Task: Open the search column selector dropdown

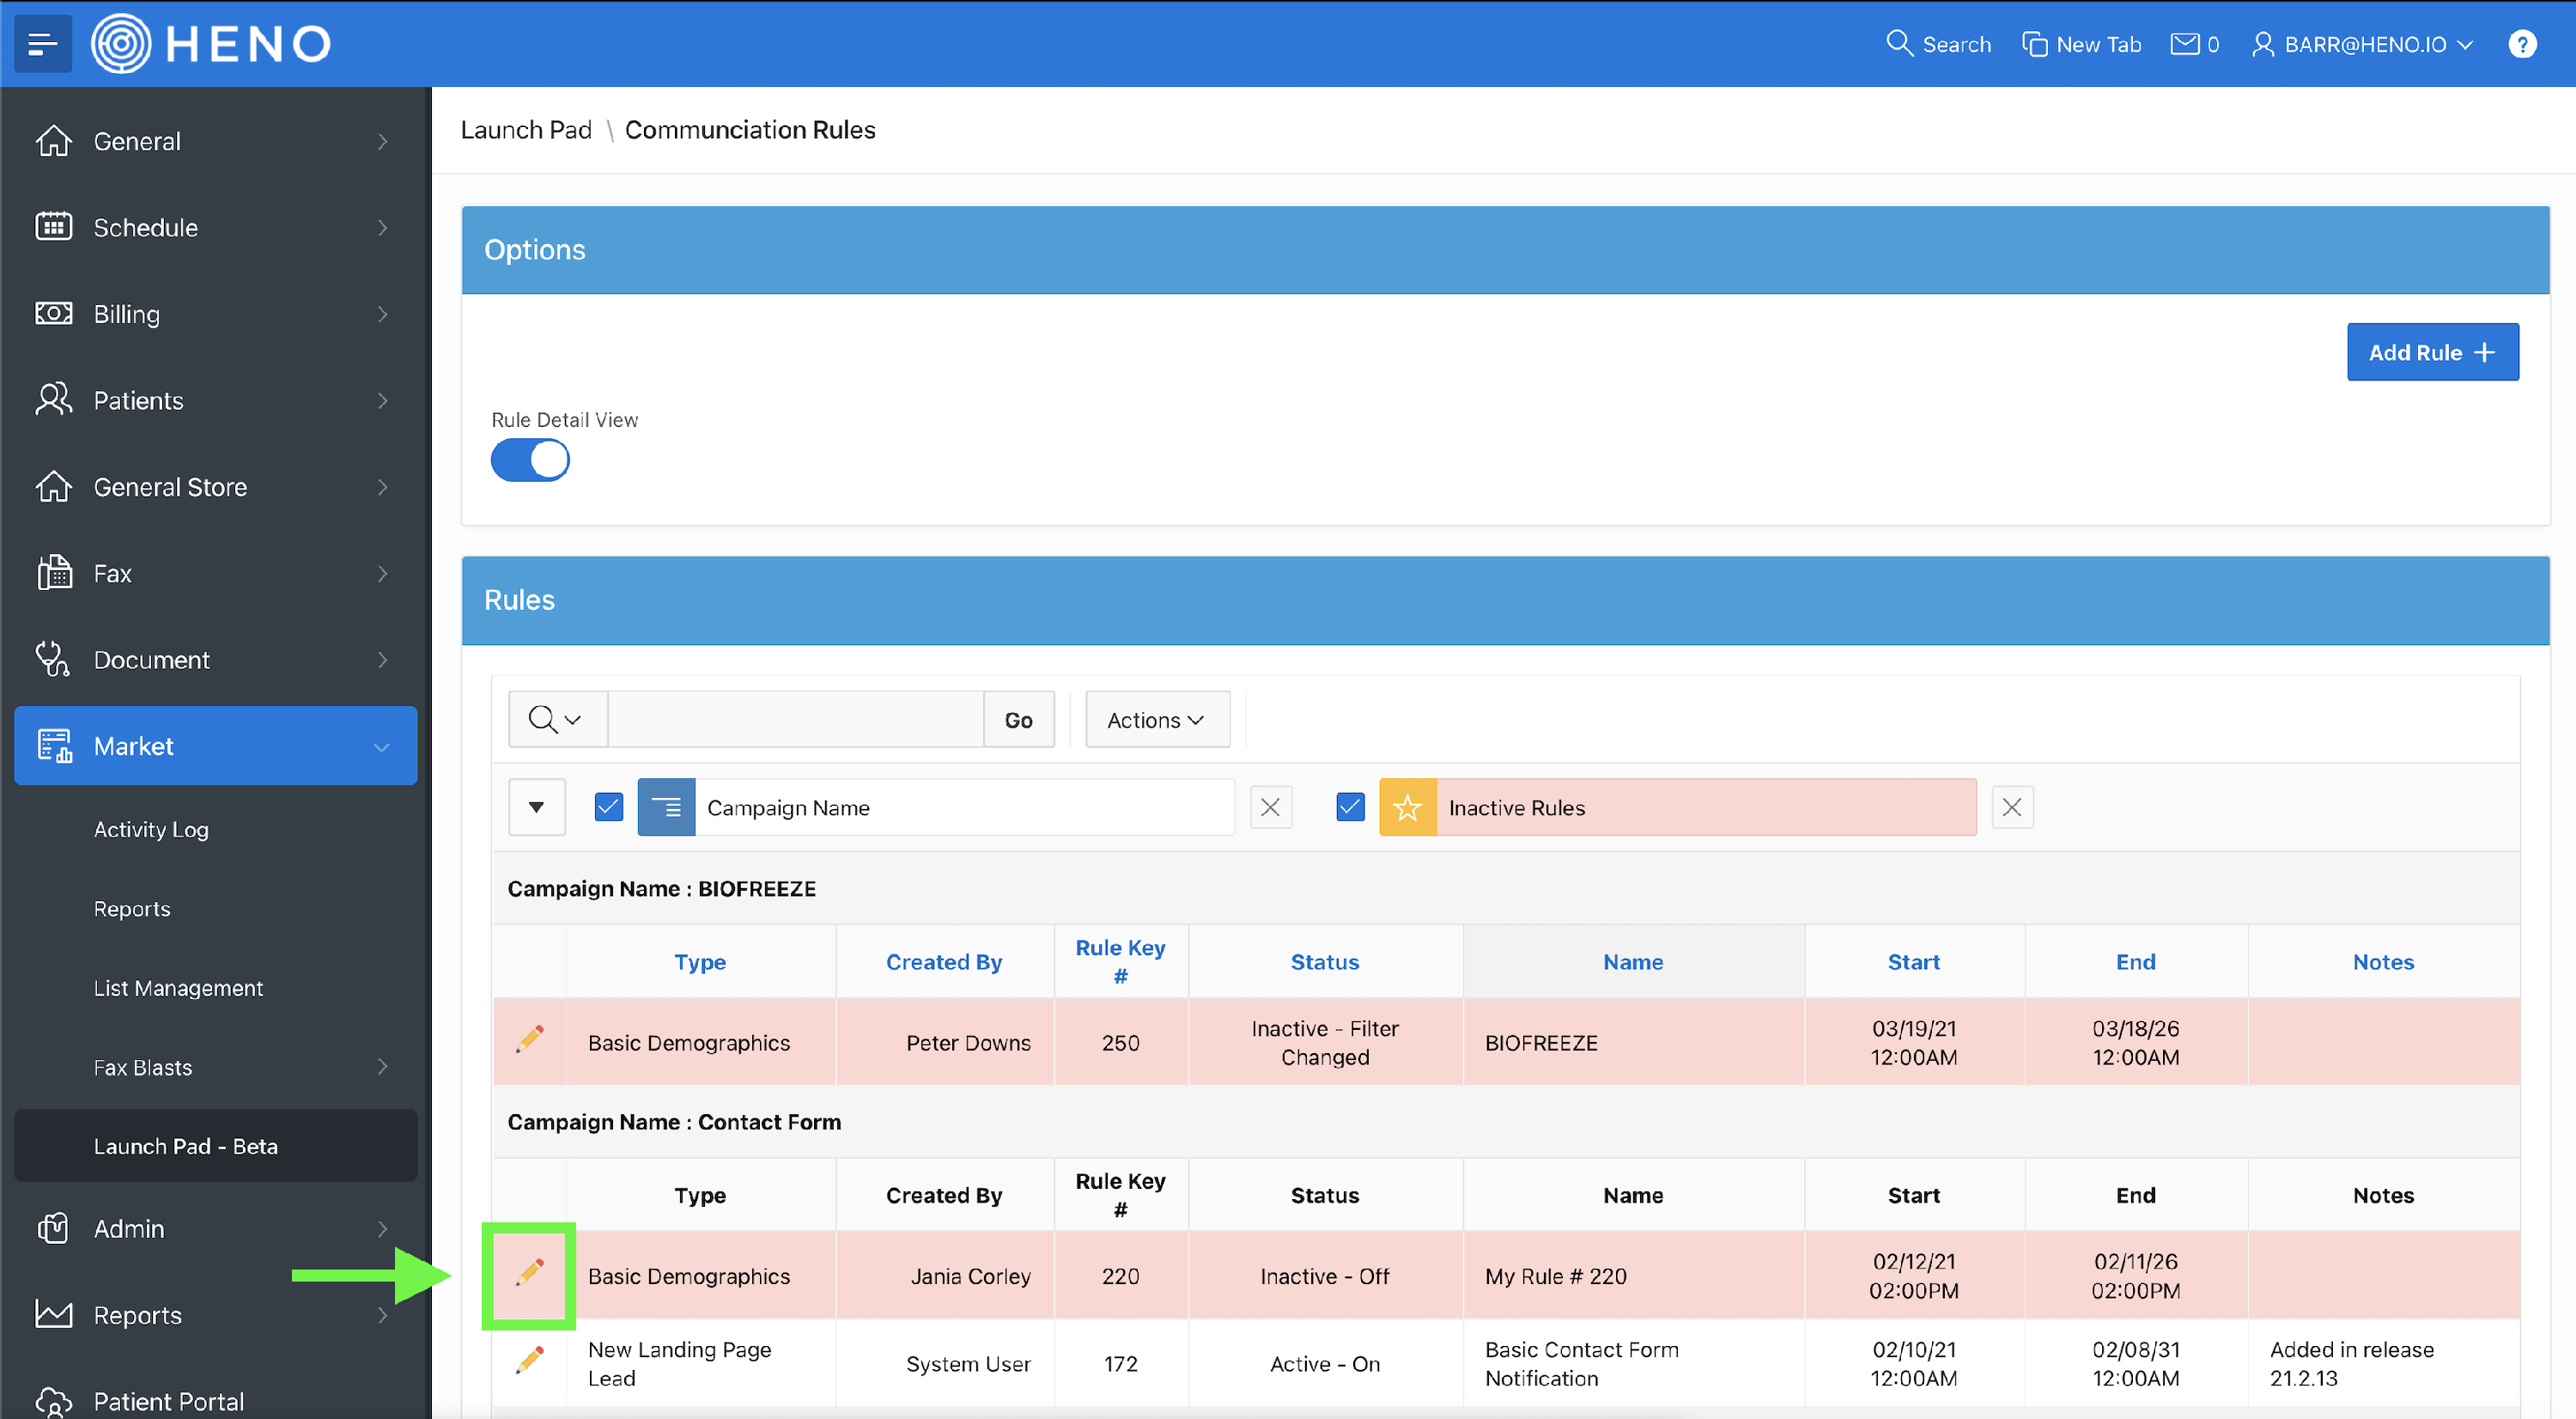Action: [x=556, y=720]
